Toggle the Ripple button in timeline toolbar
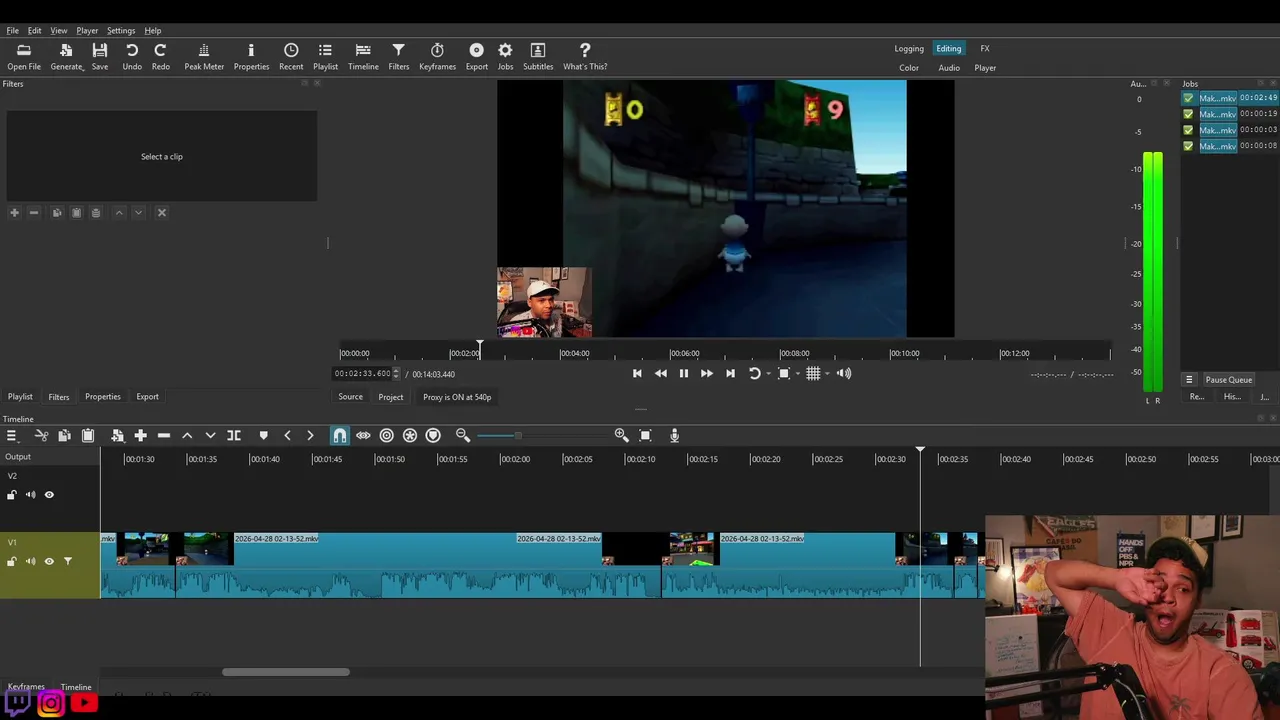This screenshot has width=1280, height=720. click(x=386, y=435)
